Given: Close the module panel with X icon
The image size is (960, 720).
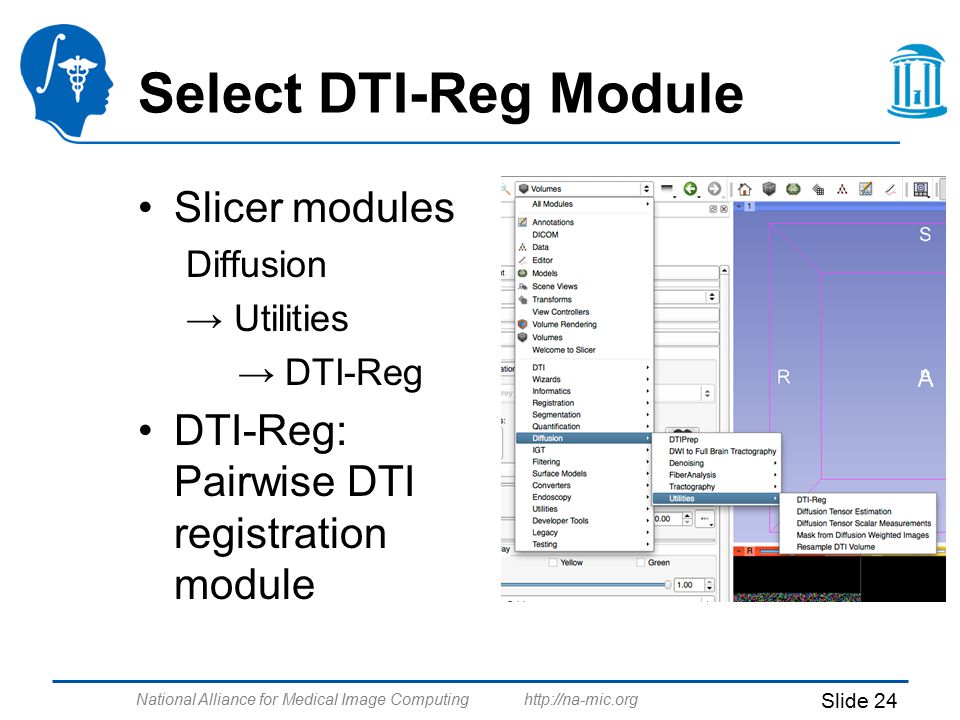Looking at the screenshot, I should click(x=724, y=209).
